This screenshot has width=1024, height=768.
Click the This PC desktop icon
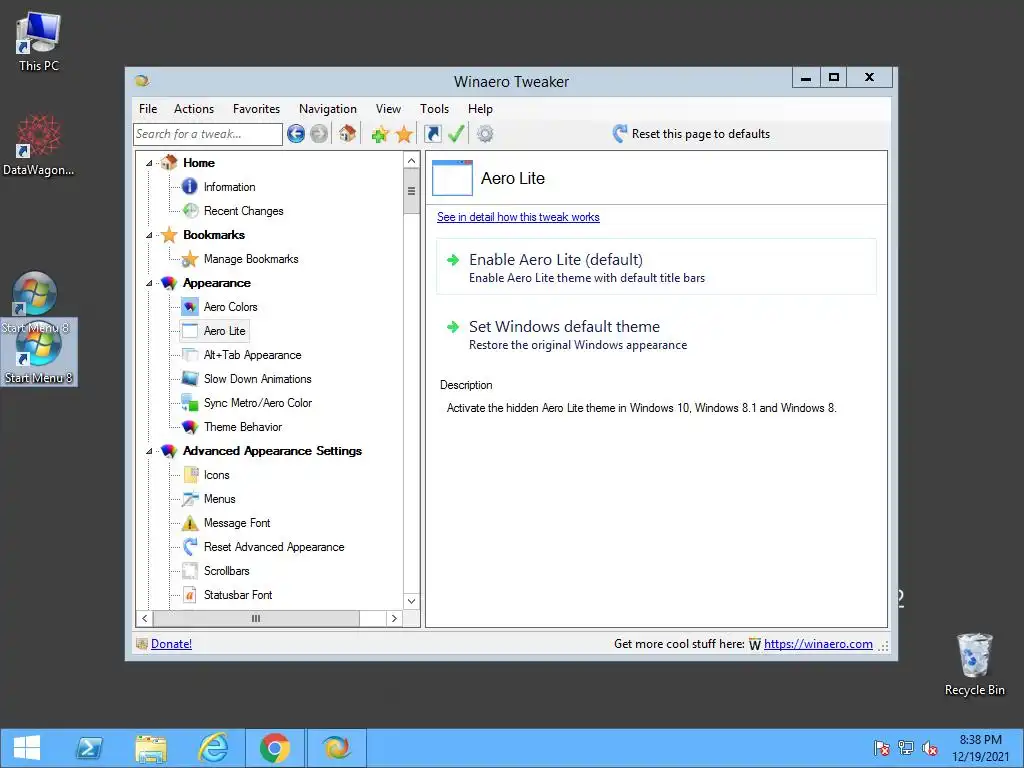39,41
